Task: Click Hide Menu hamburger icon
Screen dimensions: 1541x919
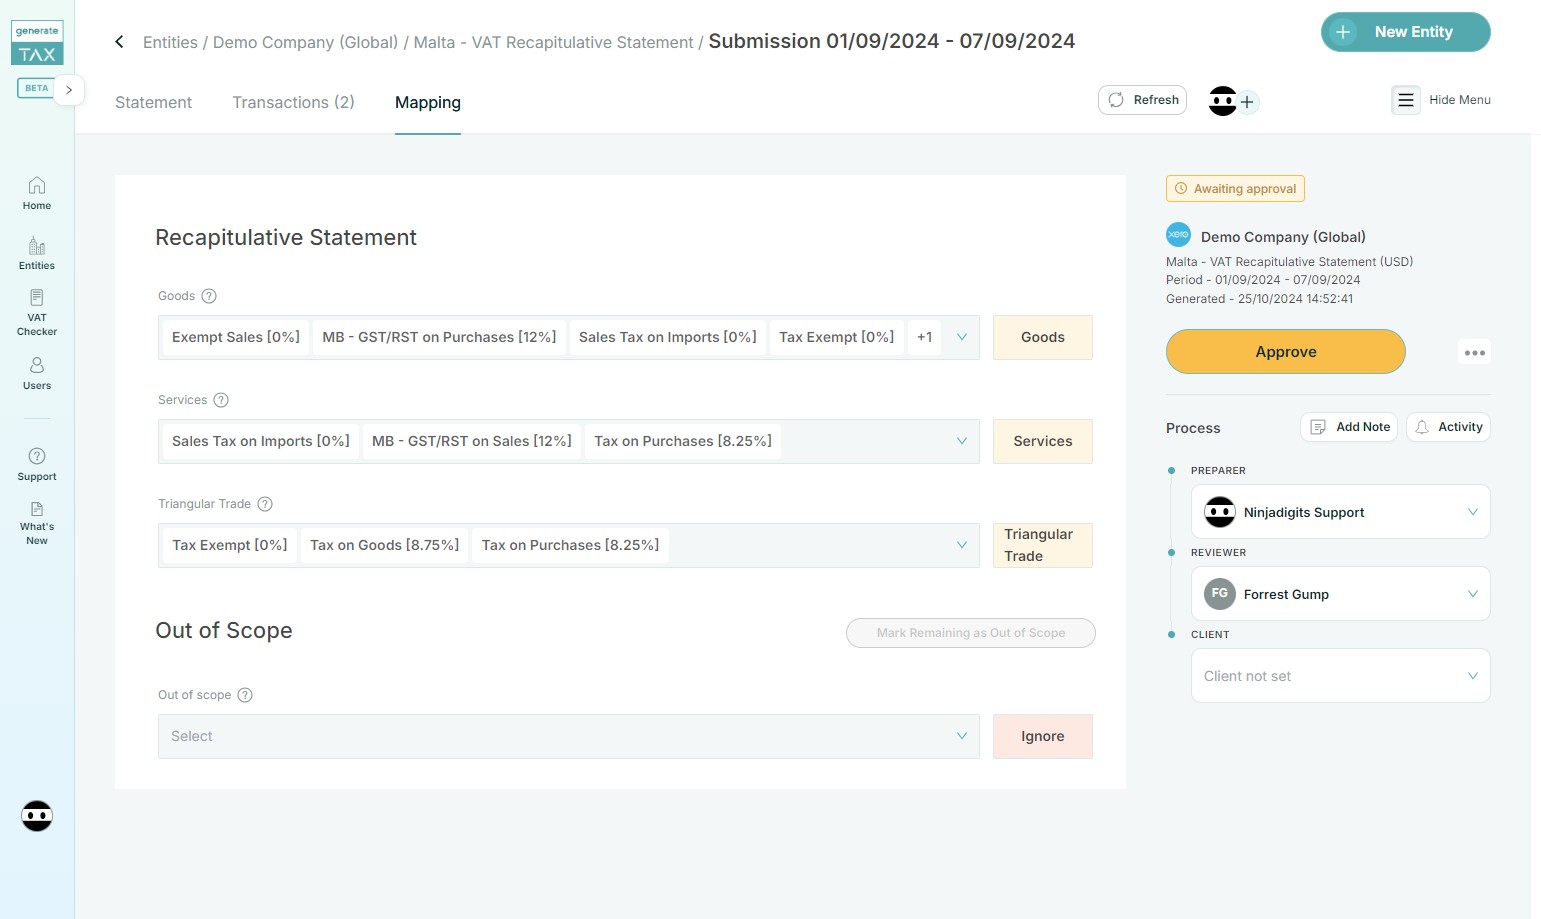Action: (1405, 100)
